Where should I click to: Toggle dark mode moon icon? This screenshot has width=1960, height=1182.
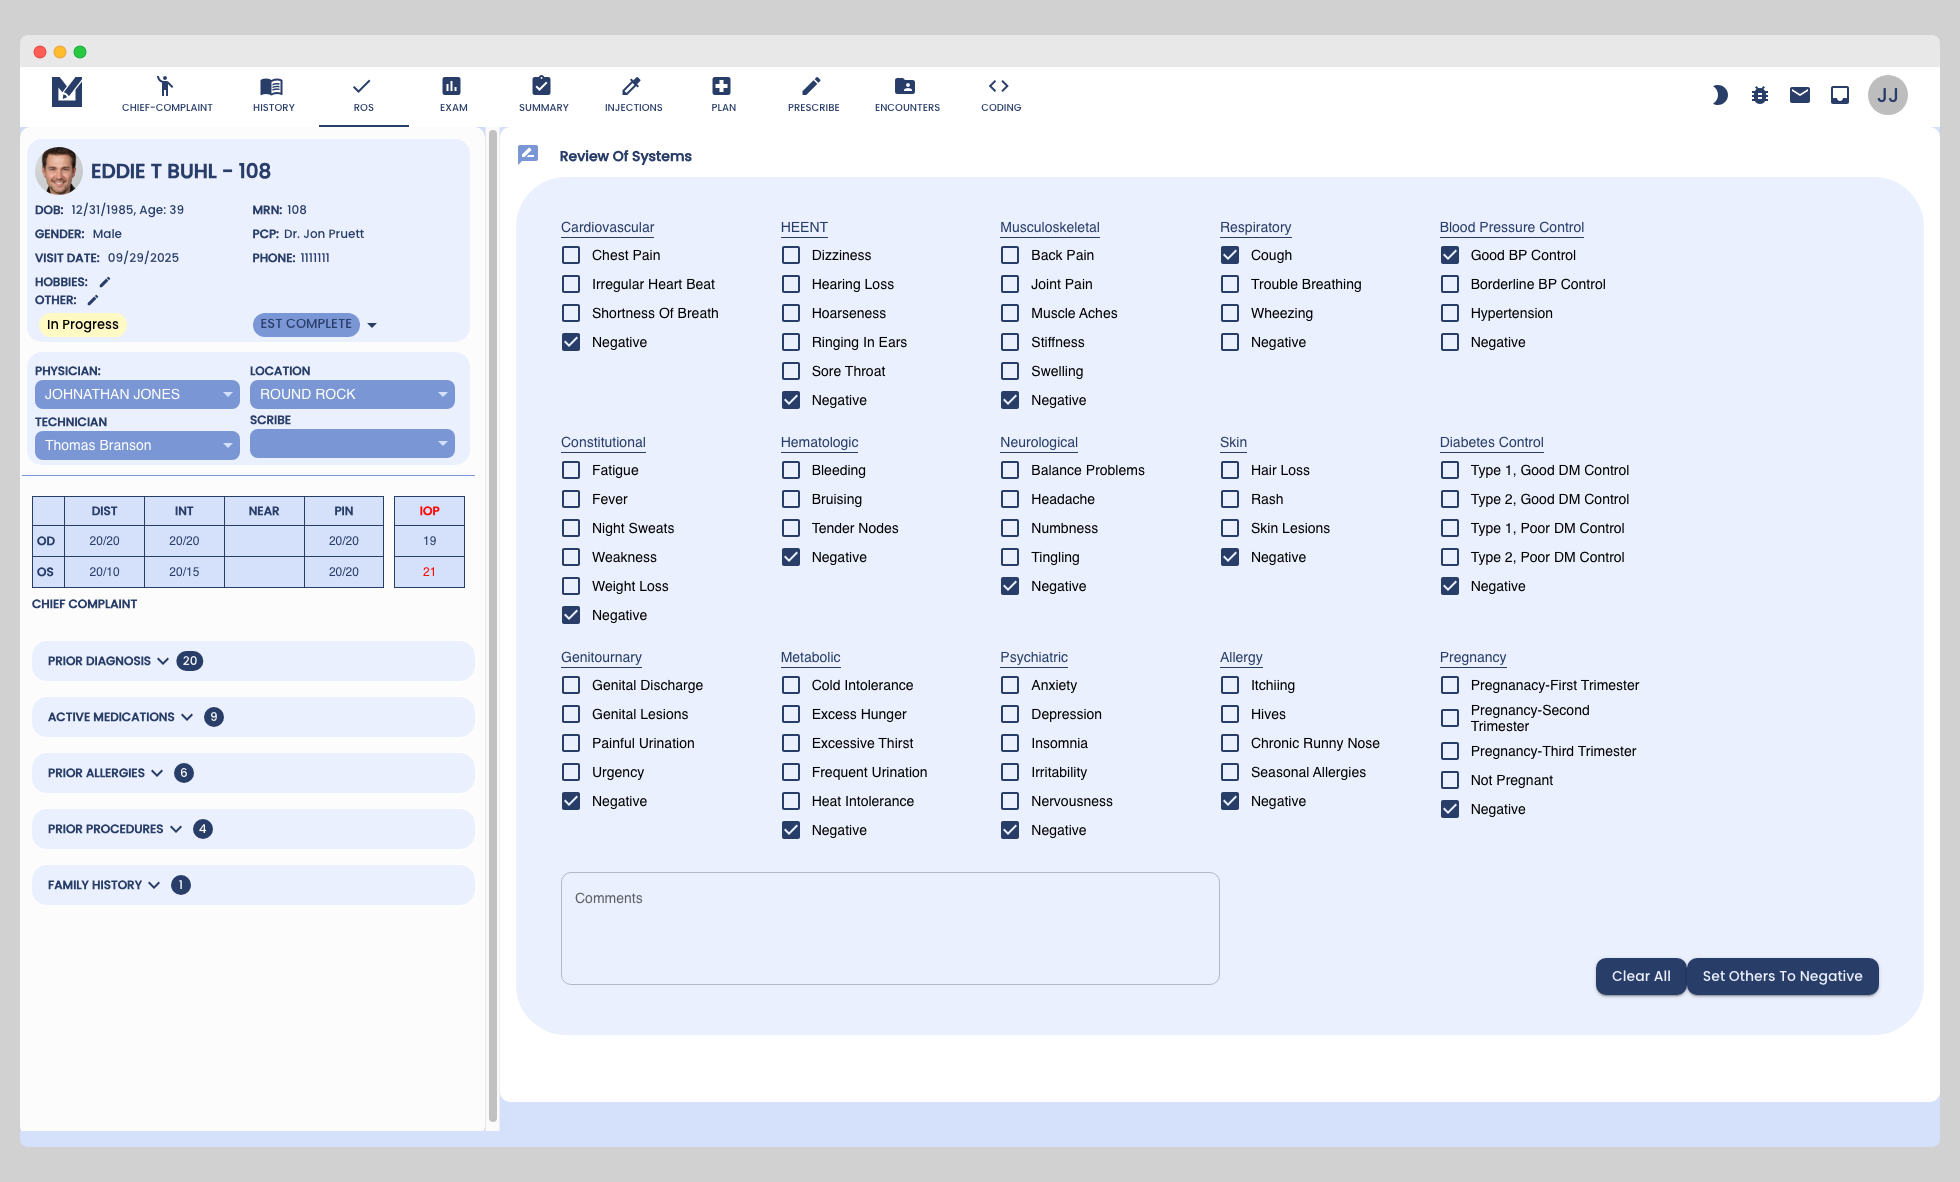(x=1720, y=95)
